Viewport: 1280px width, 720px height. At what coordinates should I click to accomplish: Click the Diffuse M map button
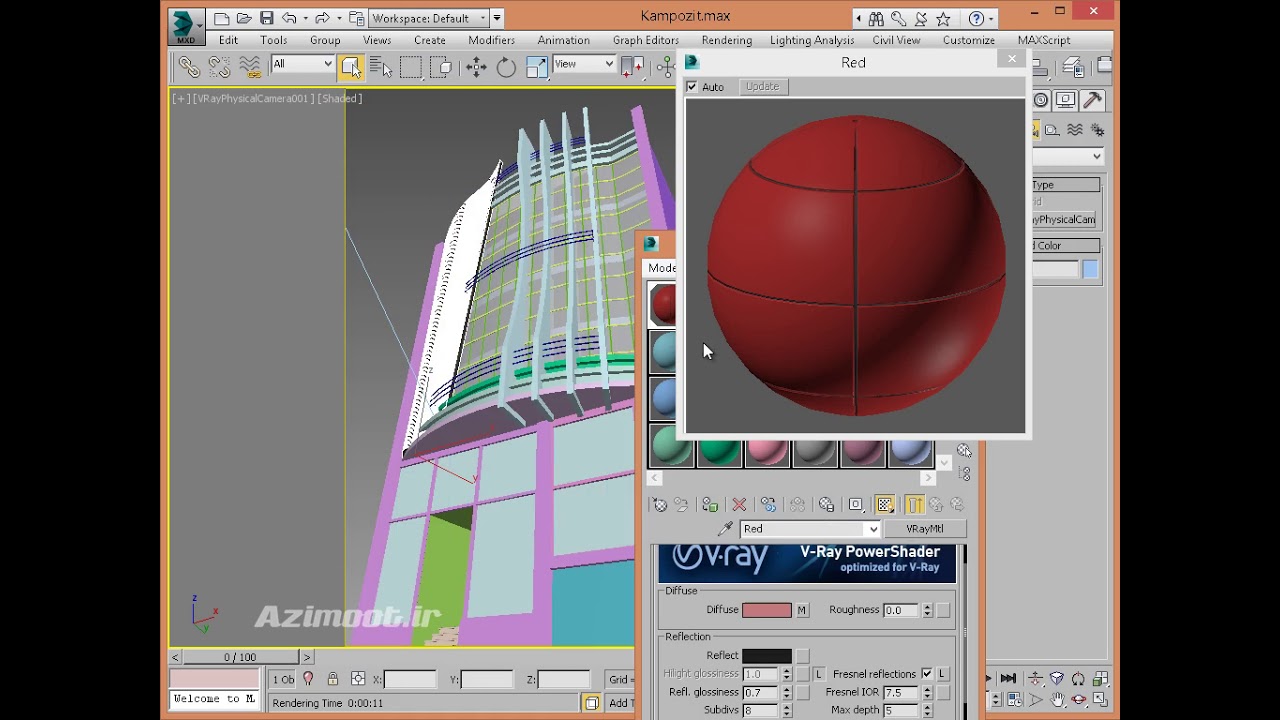tap(801, 610)
